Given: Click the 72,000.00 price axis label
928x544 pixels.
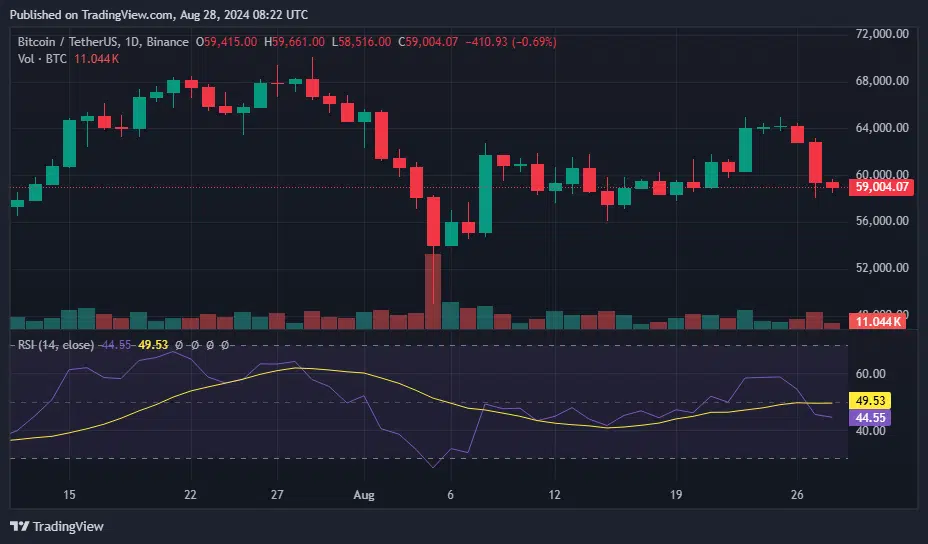Looking at the screenshot, I should (x=882, y=34).
